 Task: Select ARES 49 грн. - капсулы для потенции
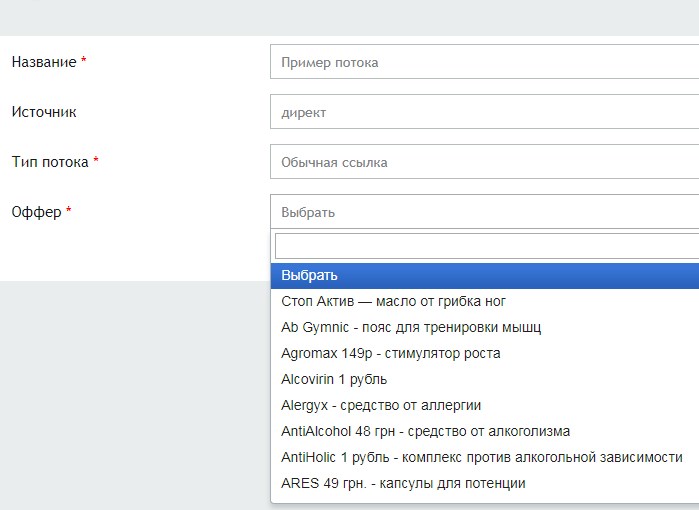pyautogui.click(x=403, y=483)
